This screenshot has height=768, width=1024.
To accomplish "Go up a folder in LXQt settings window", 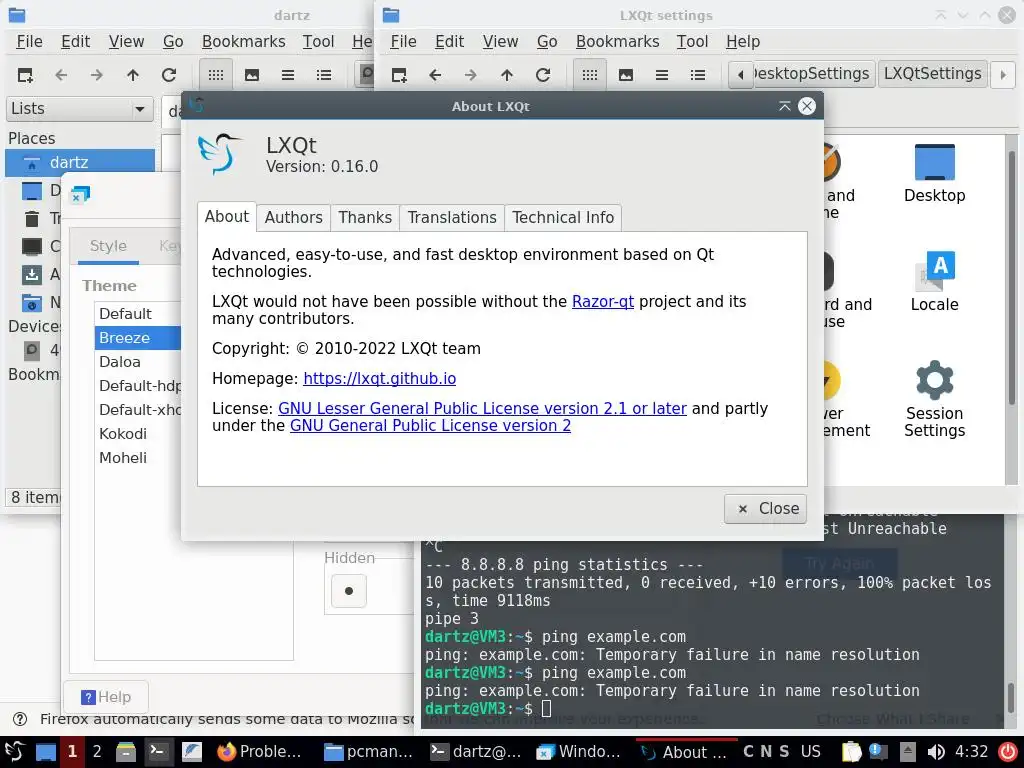I will tap(507, 75).
